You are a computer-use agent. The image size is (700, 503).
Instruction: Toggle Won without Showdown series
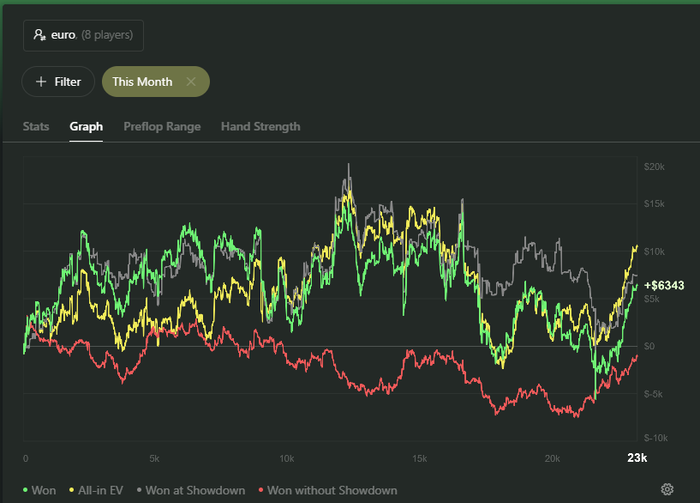(332, 490)
